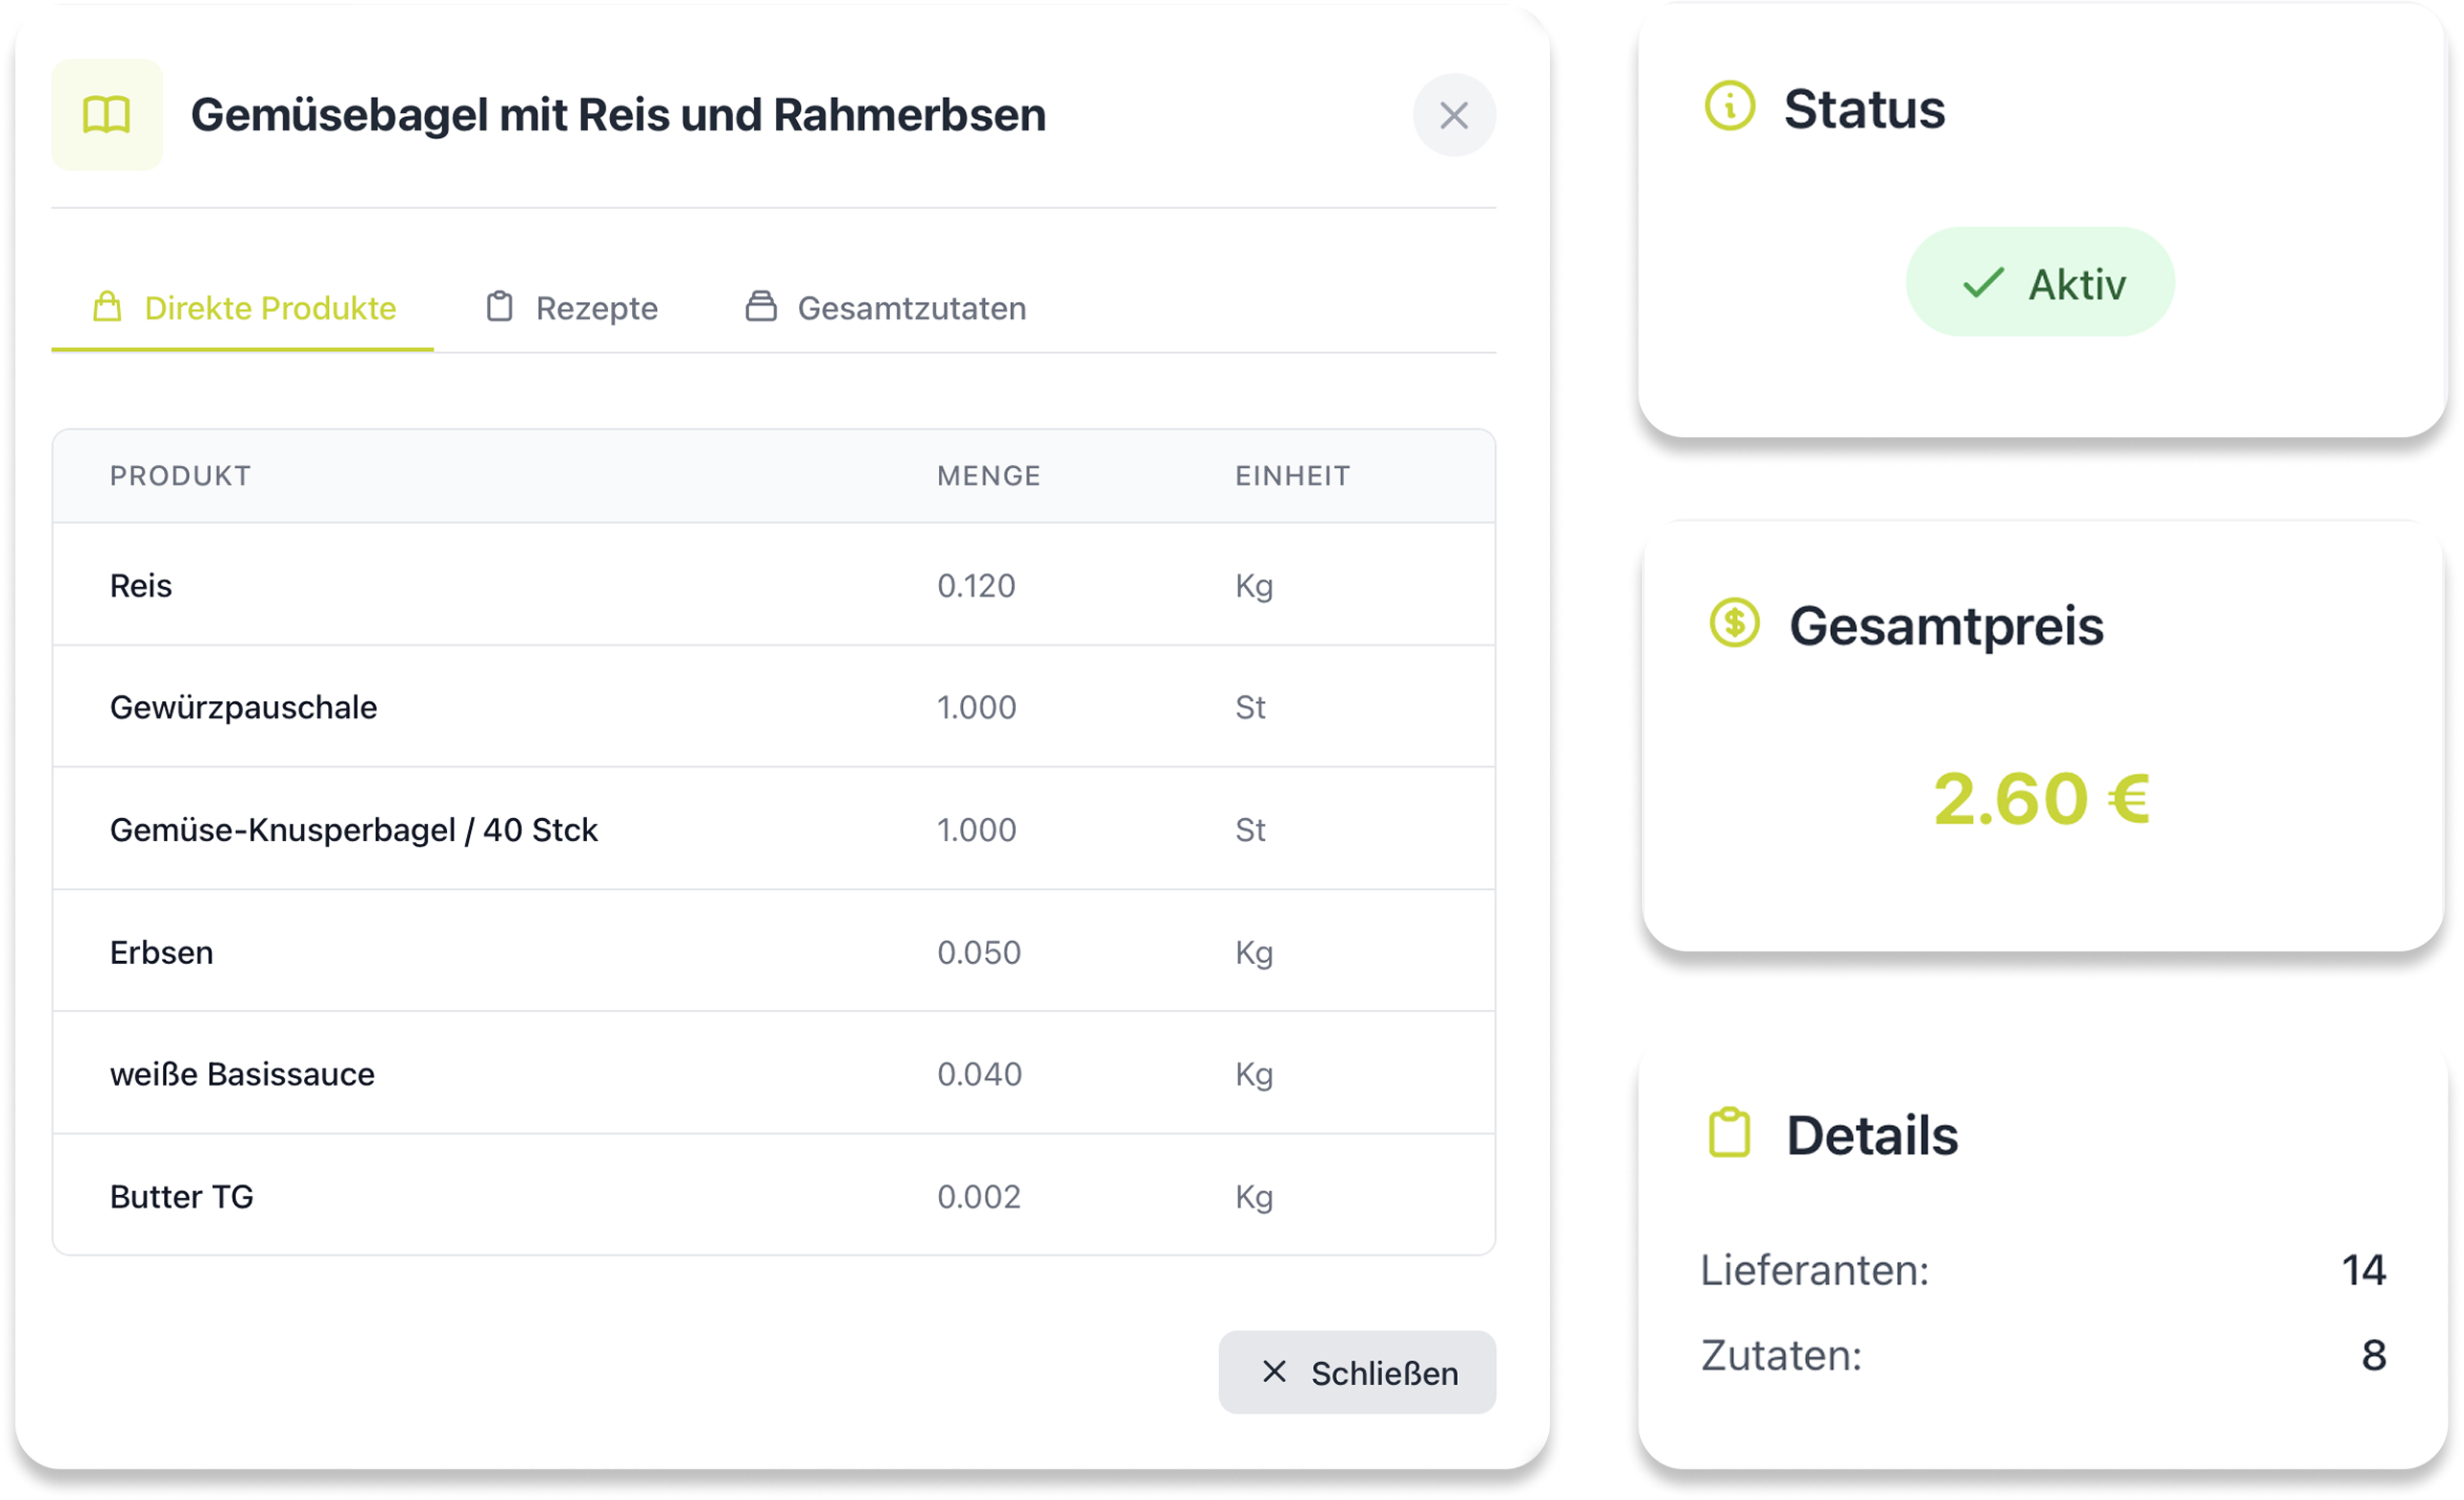Click the dollar coin icon beside Gesamtpreis

1734,623
